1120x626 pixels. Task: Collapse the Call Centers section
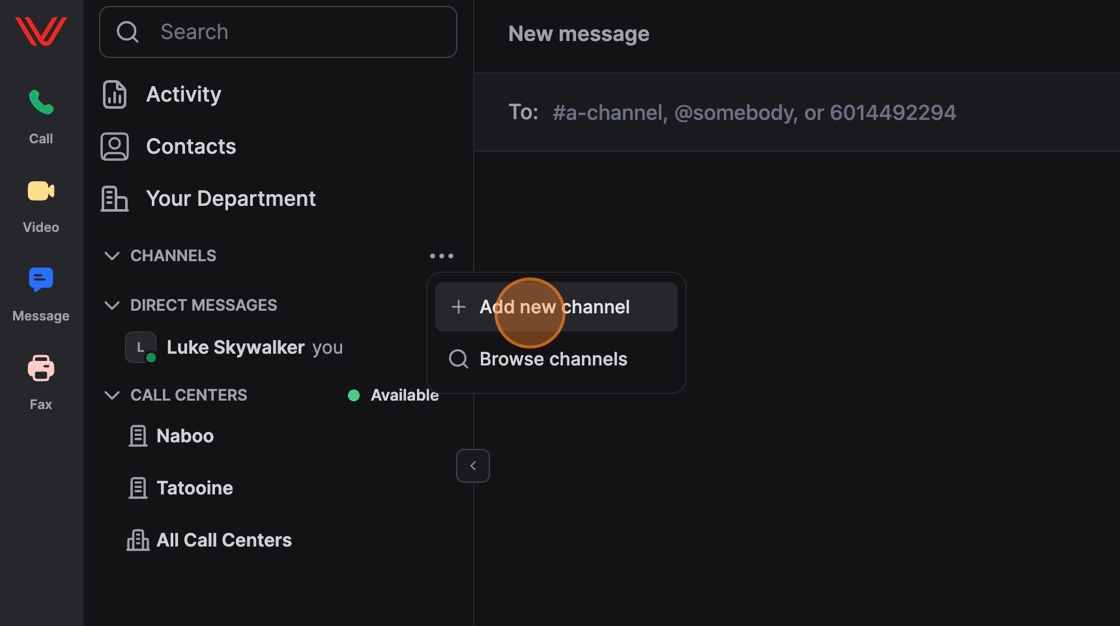[112, 395]
